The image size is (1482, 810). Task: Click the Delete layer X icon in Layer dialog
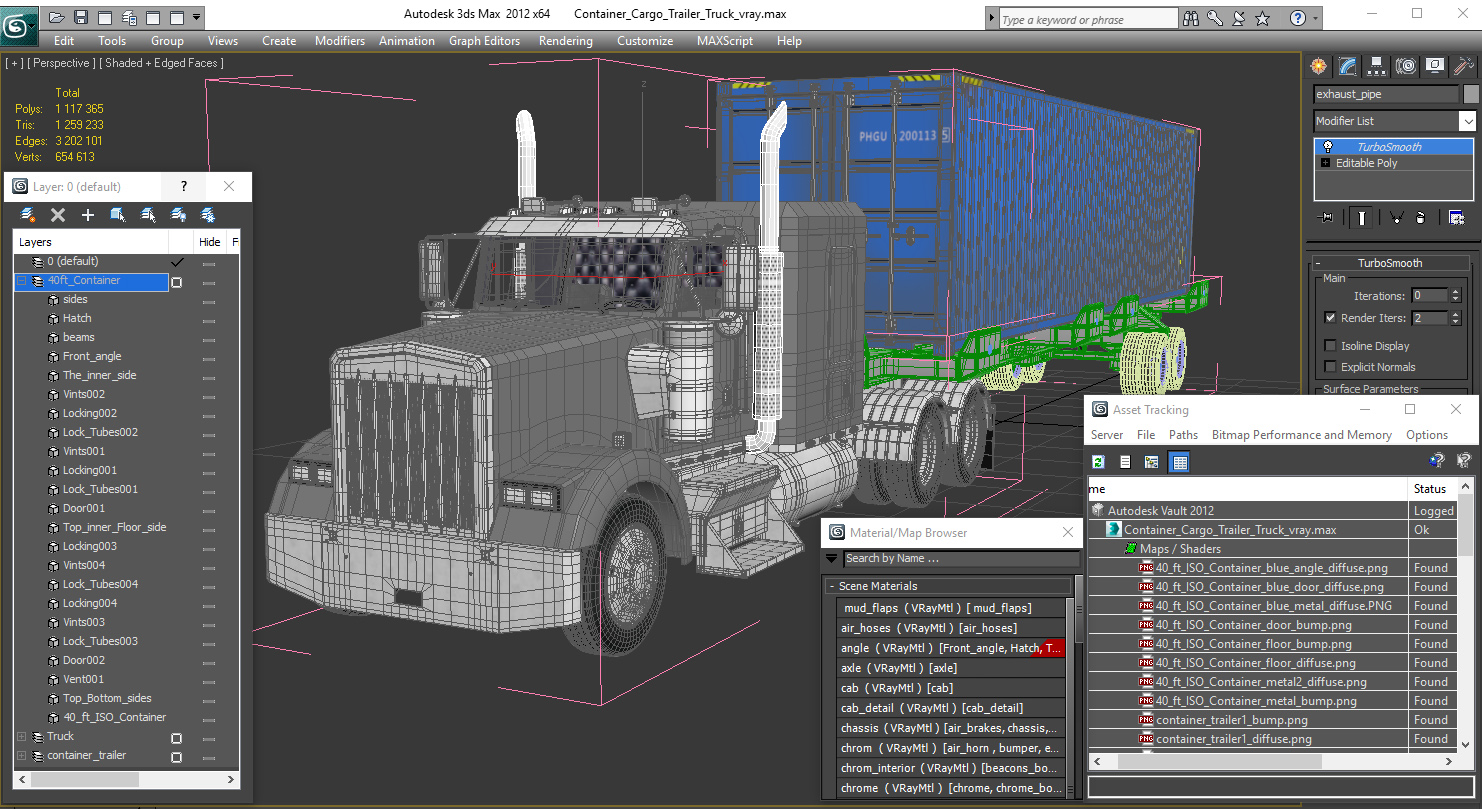[58, 215]
